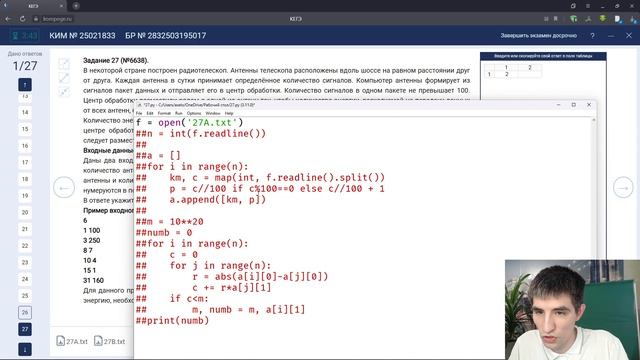Select task 21 in sidebar
The image size is (640, 360).
click(25, 229)
